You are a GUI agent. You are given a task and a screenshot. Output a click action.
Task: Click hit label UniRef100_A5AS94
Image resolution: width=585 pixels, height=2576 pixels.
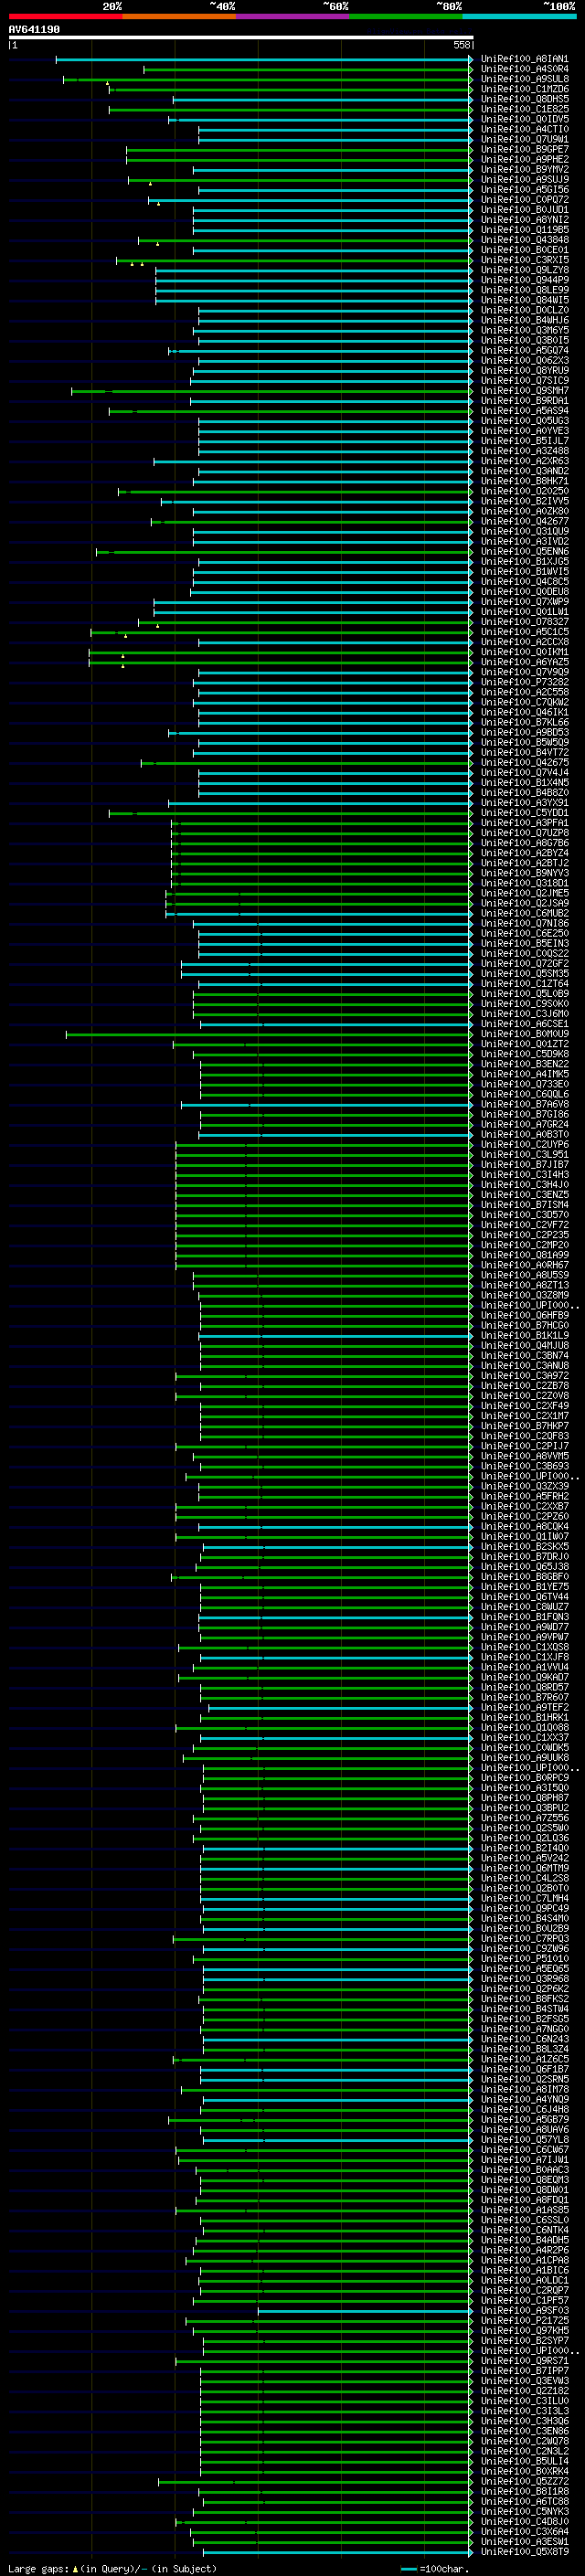(524, 411)
